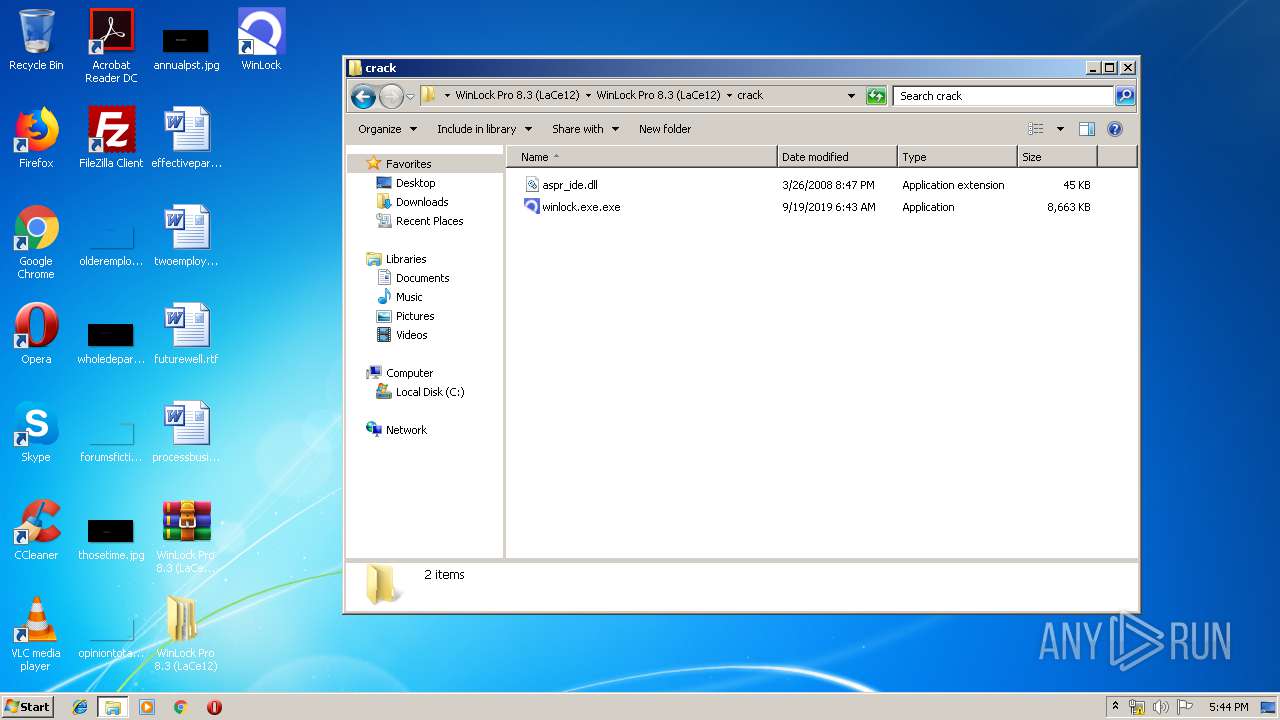The width and height of the screenshot is (1280, 720).
Task: Select the futurewell.rtf desktop file
Action: [x=186, y=334]
